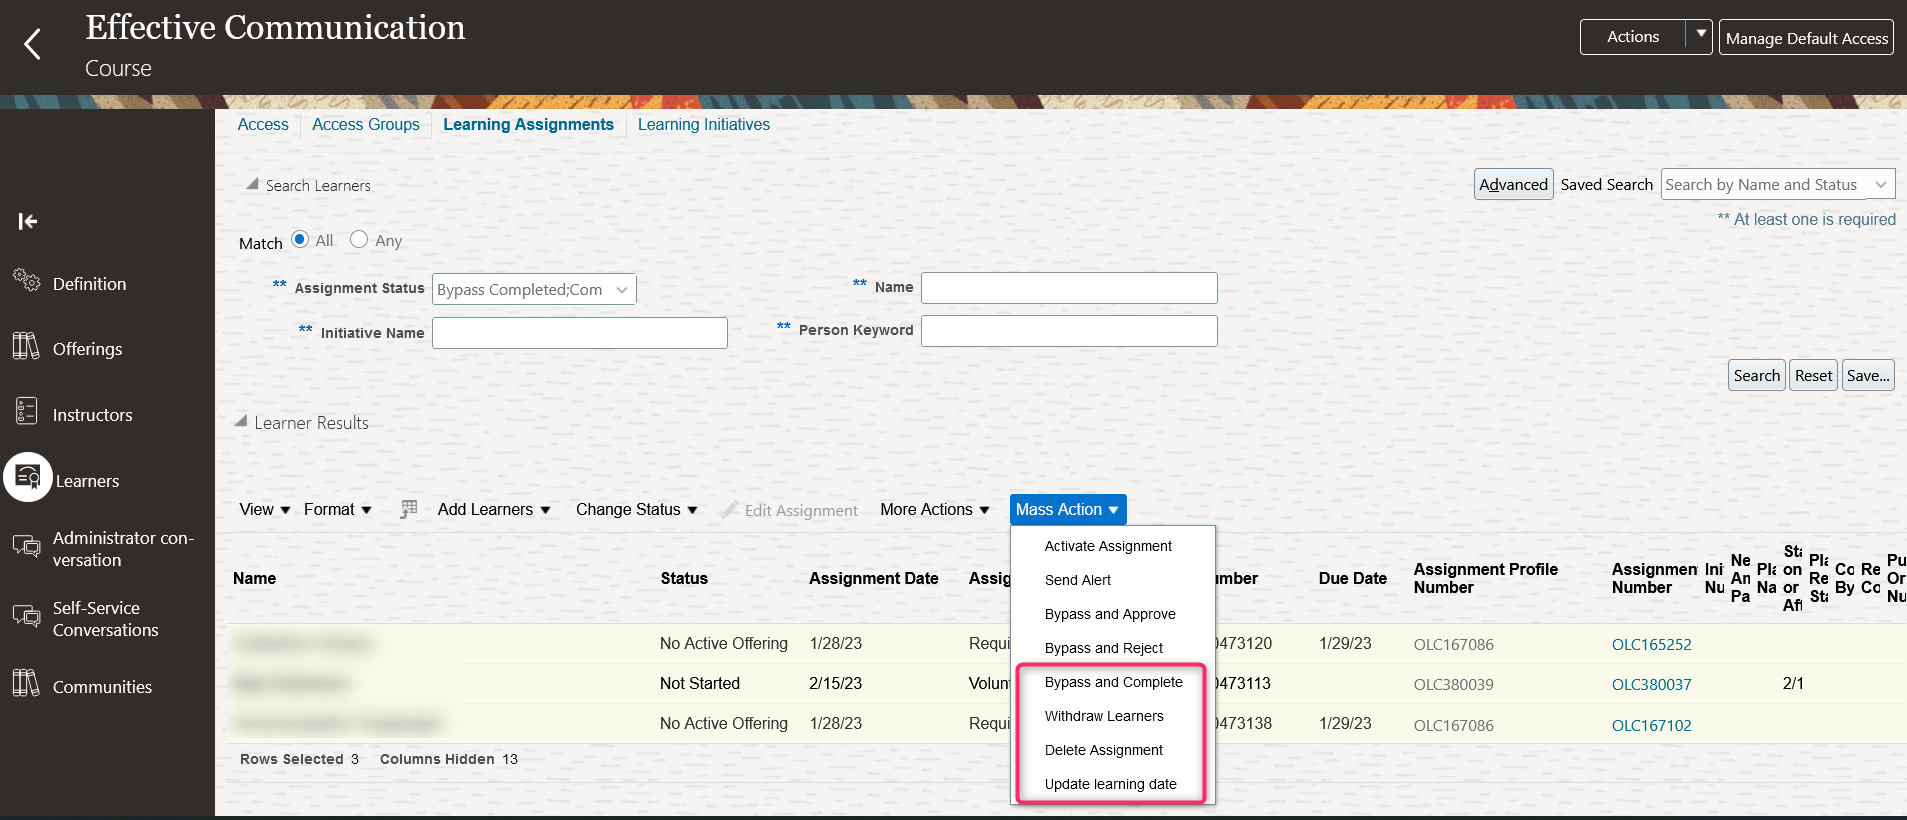Viewport: 1907px width, 820px height.
Task: Click the Search button
Action: [x=1757, y=375]
